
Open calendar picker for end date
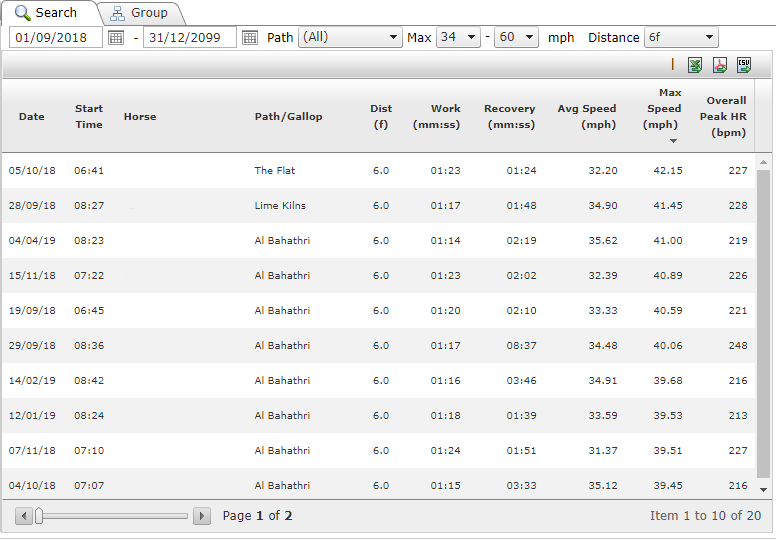250,38
